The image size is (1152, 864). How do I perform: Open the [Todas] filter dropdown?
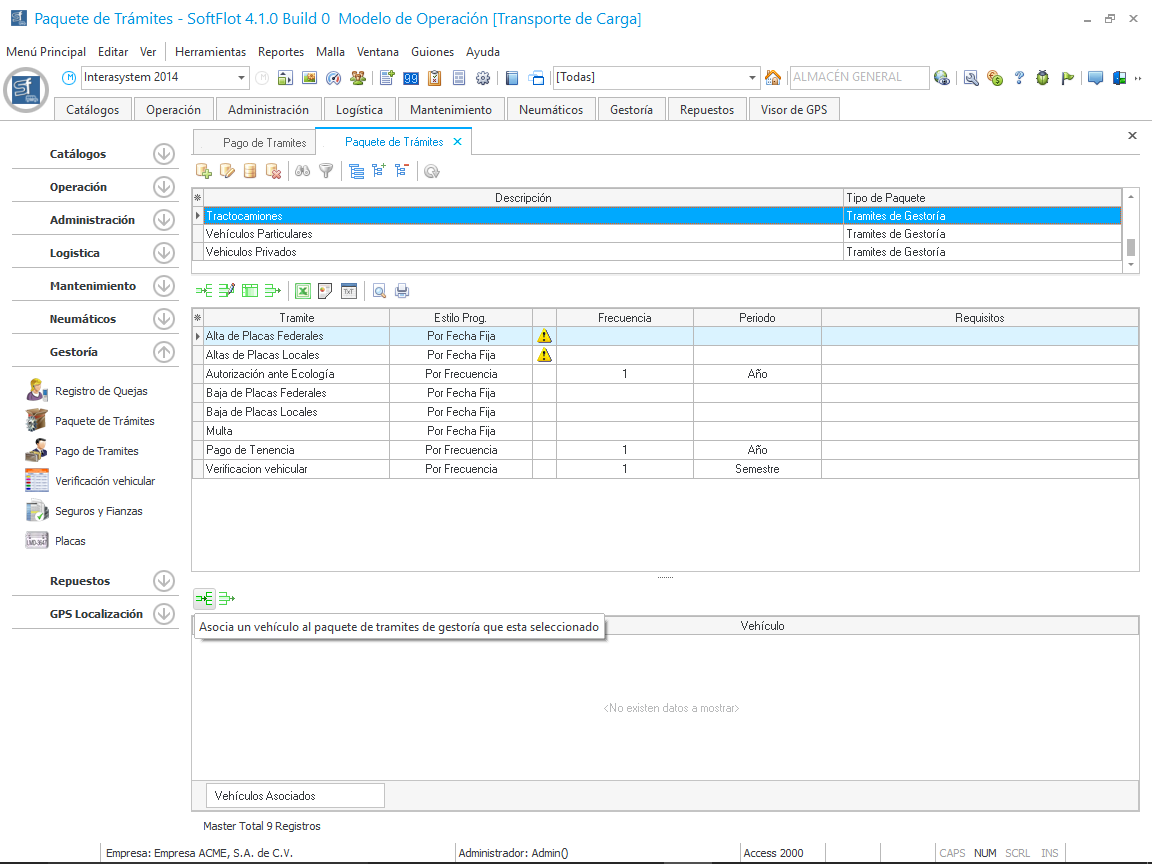point(753,78)
